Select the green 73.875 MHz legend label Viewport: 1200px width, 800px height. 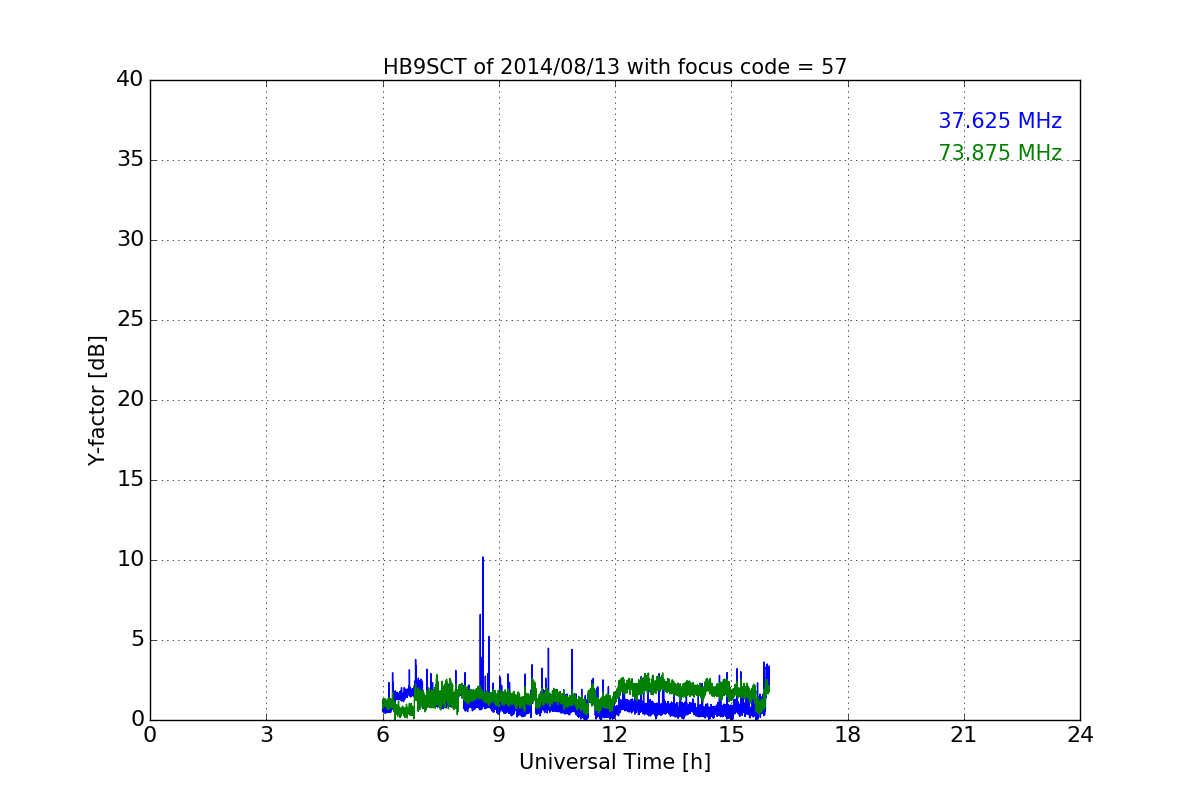[x=1000, y=153]
